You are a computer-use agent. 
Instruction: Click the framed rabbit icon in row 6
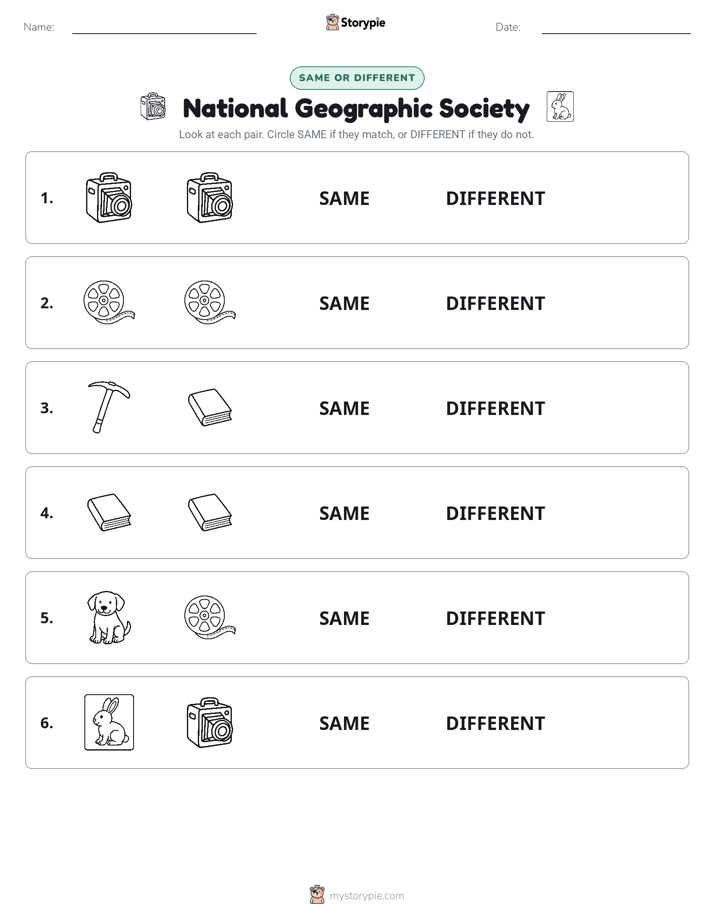click(109, 722)
